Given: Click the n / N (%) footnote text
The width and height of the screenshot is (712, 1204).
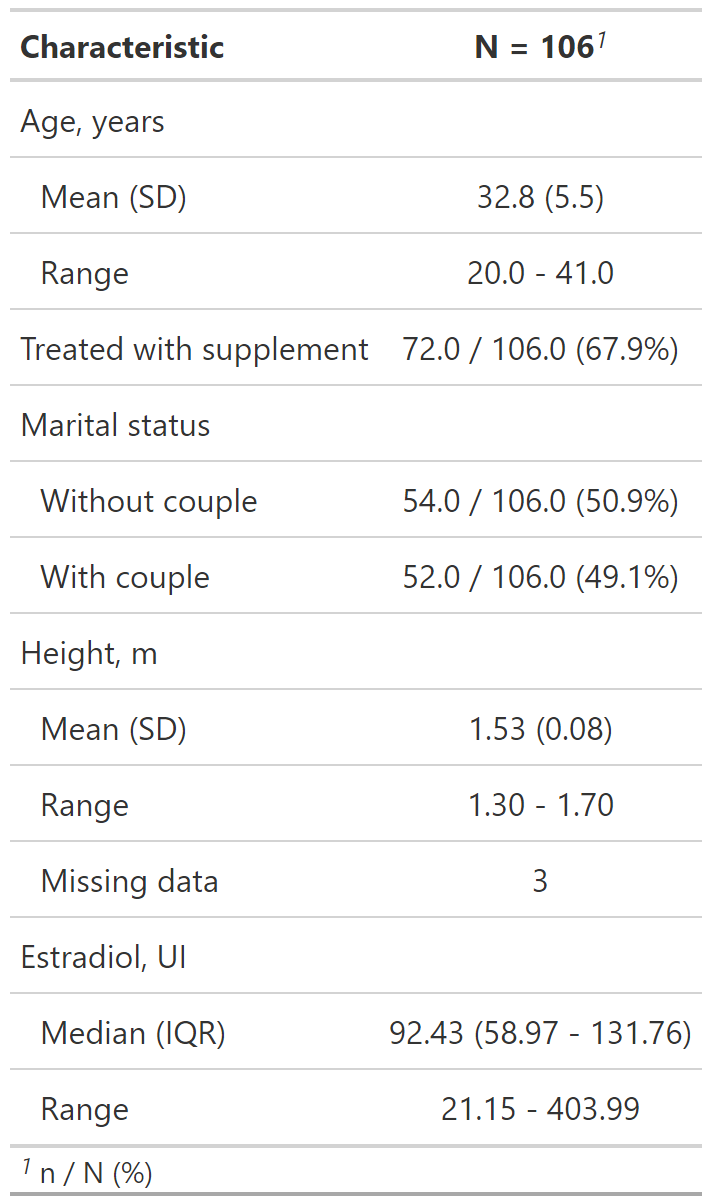Looking at the screenshot, I should (x=95, y=1173).
